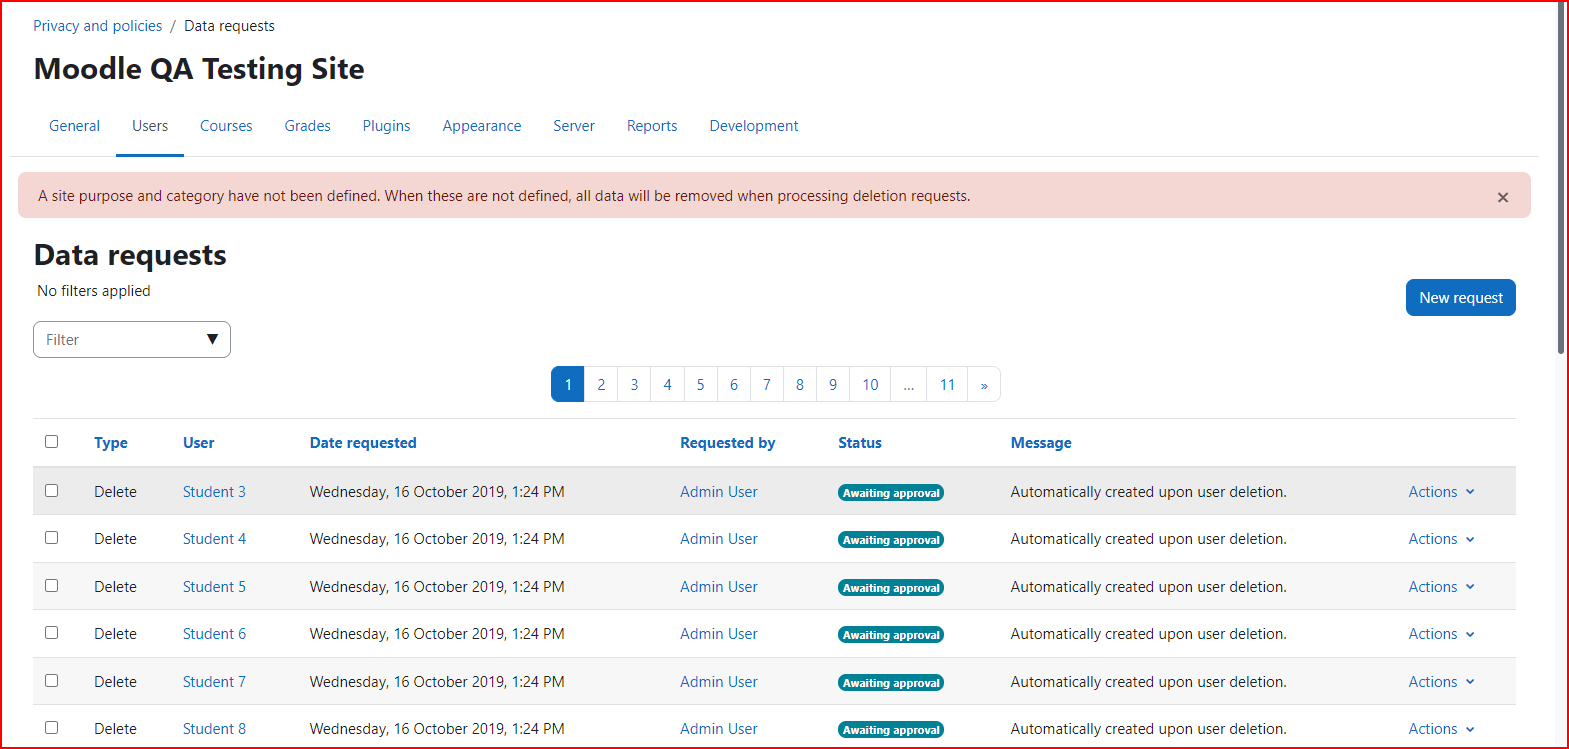Sort table by Date requested column
Screen dimensions: 1569x749
tap(363, 443)
